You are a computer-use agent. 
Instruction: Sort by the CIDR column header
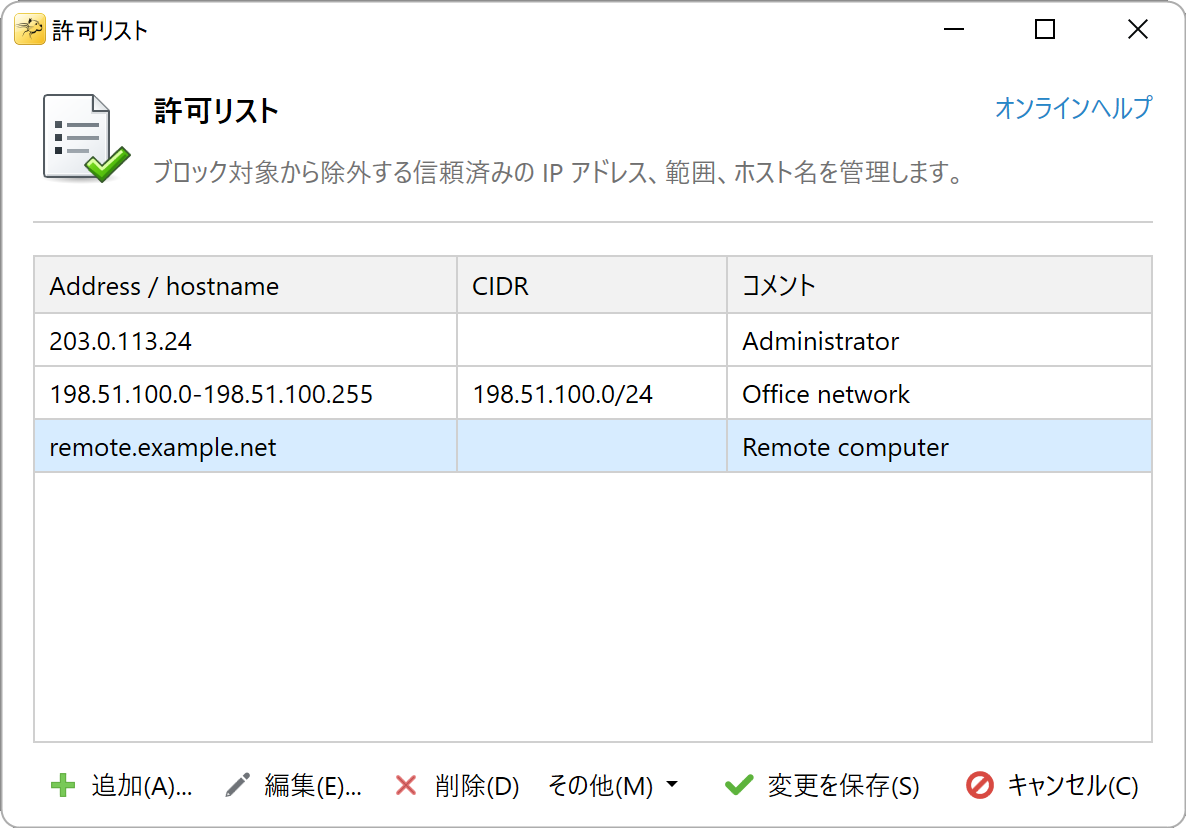(591, 285)
